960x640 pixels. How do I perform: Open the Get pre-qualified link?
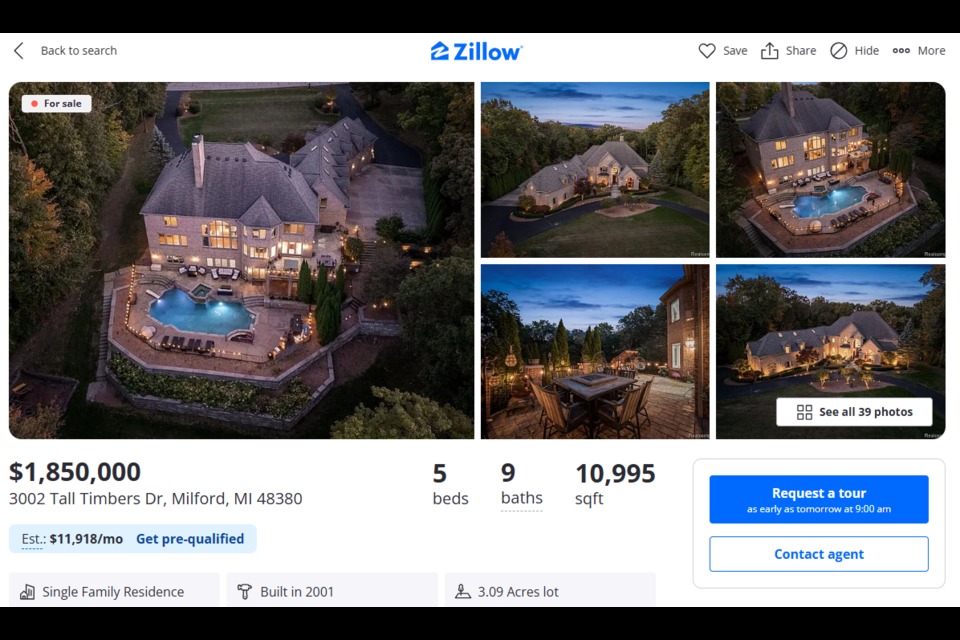click(x=190, y=539)
